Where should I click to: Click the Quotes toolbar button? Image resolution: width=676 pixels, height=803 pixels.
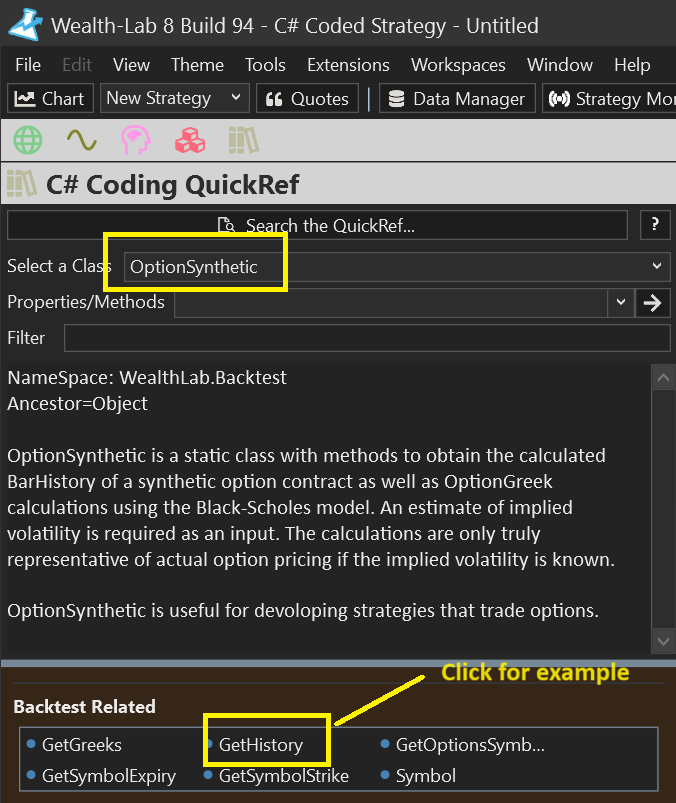(x=307, y=98)
